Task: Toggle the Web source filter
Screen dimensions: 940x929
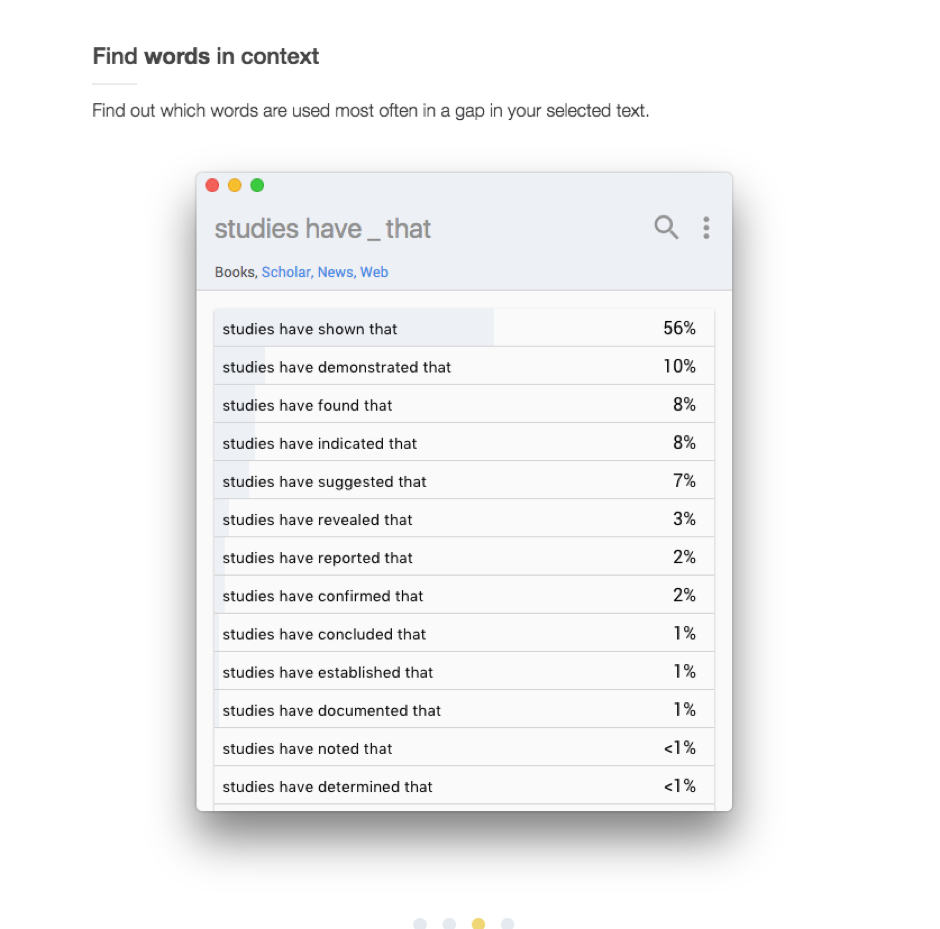Action: point(374,272)
